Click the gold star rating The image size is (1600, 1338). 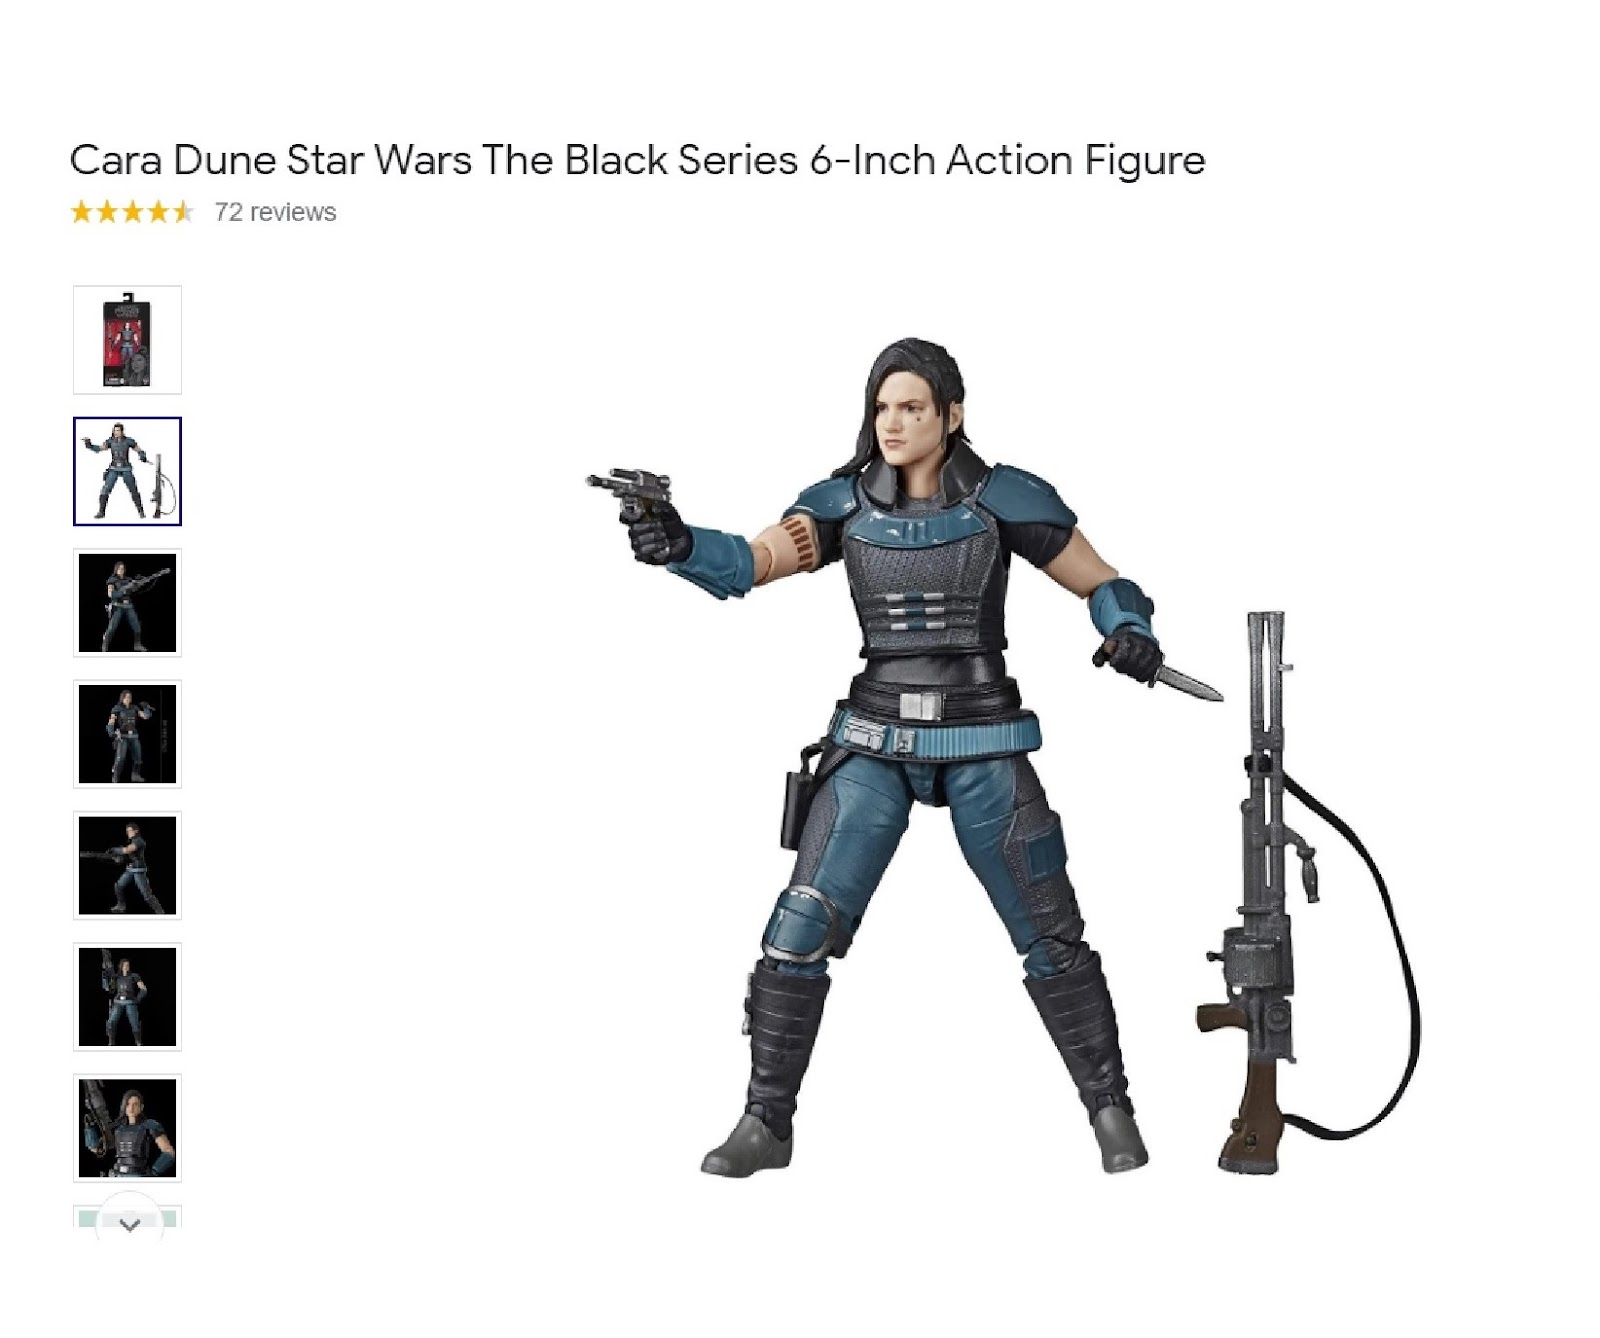click(x=131, y=212)
